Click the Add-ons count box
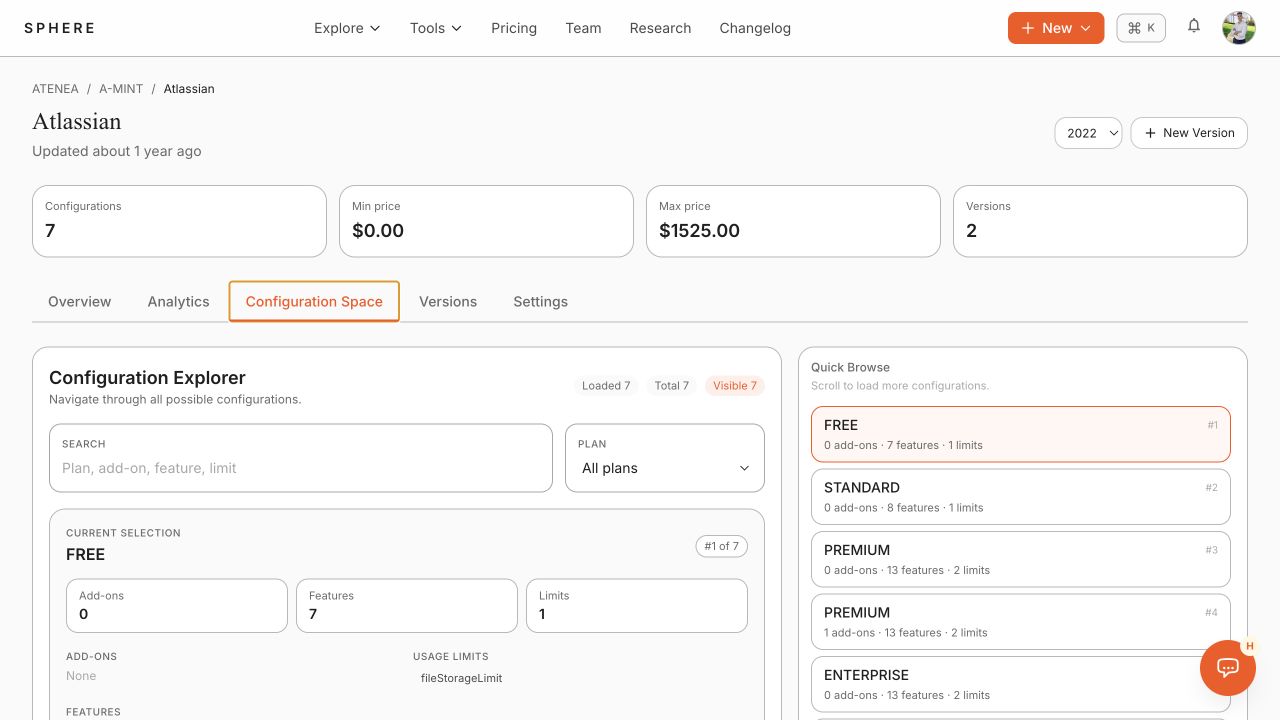The width and height of the screenshot is (1280, 720). pos(177,606)
